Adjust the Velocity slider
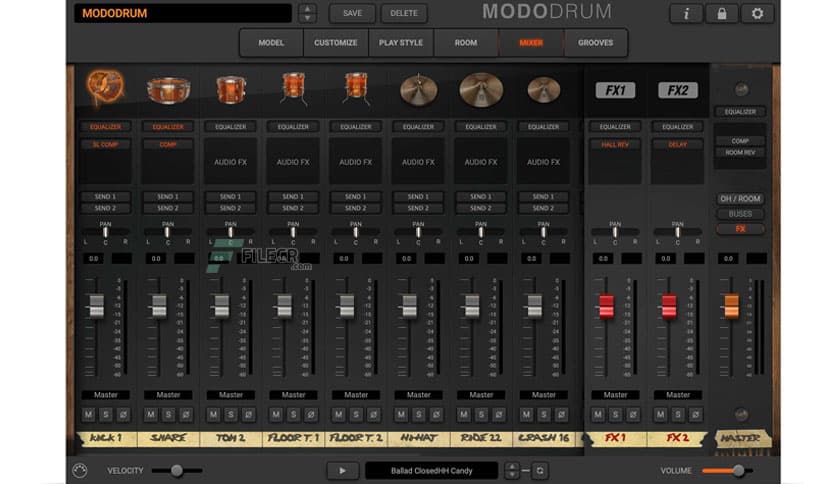The height and width of the screenshot is (484, 836). click(x=176, y=470)
